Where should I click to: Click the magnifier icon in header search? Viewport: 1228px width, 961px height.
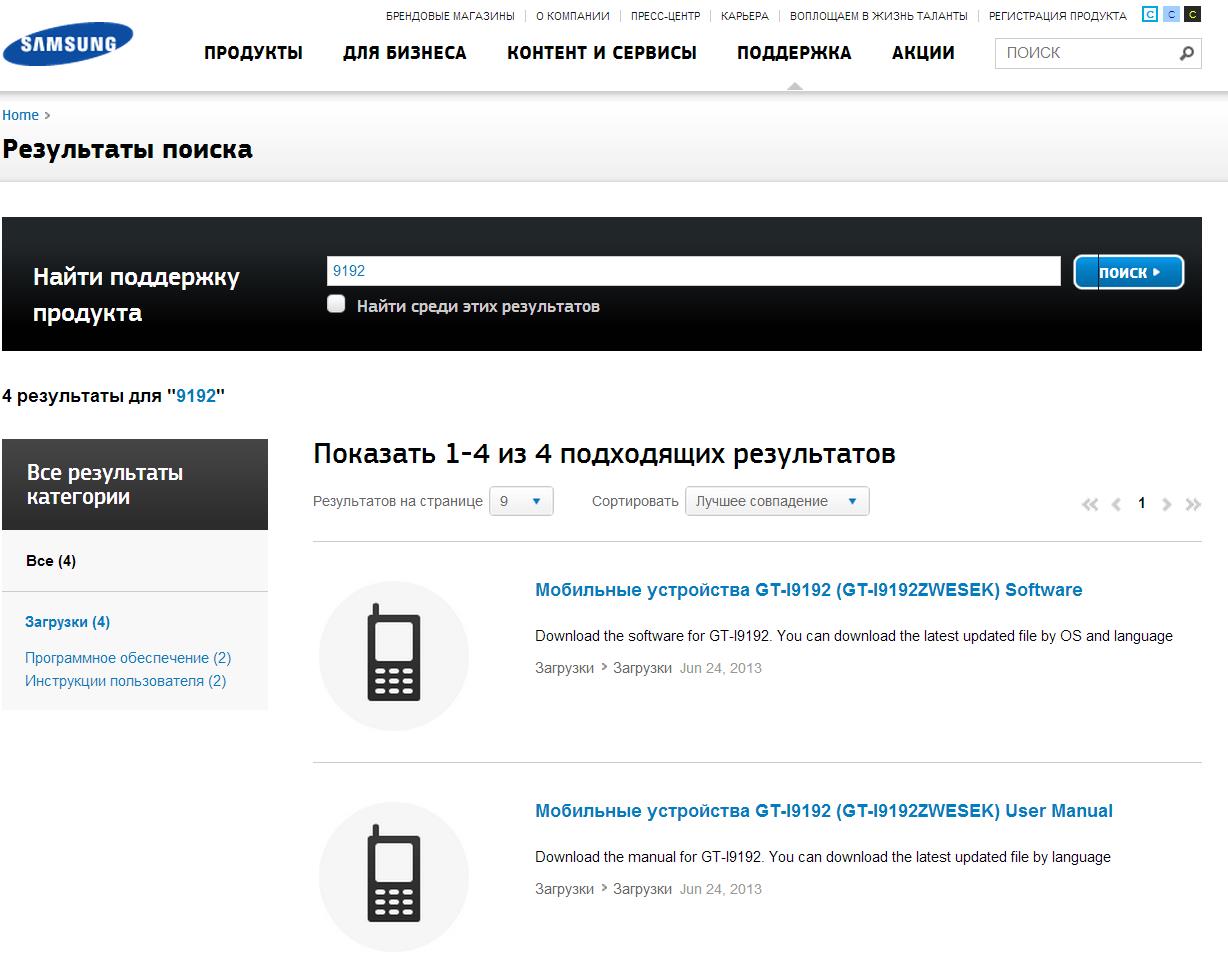[1187, 53]
